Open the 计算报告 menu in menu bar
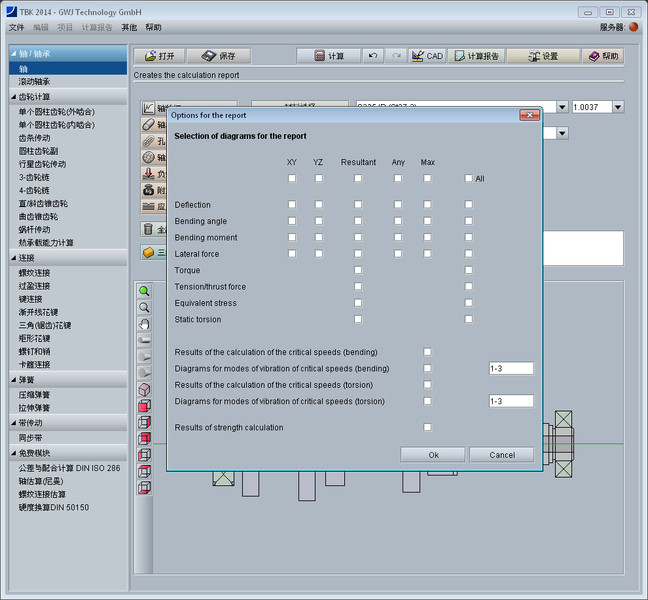This screenshot has height=600, width=648. 97,28
